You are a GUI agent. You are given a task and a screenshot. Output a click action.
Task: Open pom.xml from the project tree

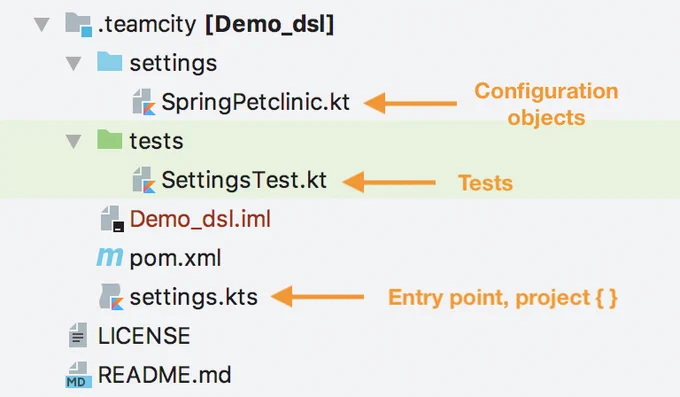pos(175,259)
